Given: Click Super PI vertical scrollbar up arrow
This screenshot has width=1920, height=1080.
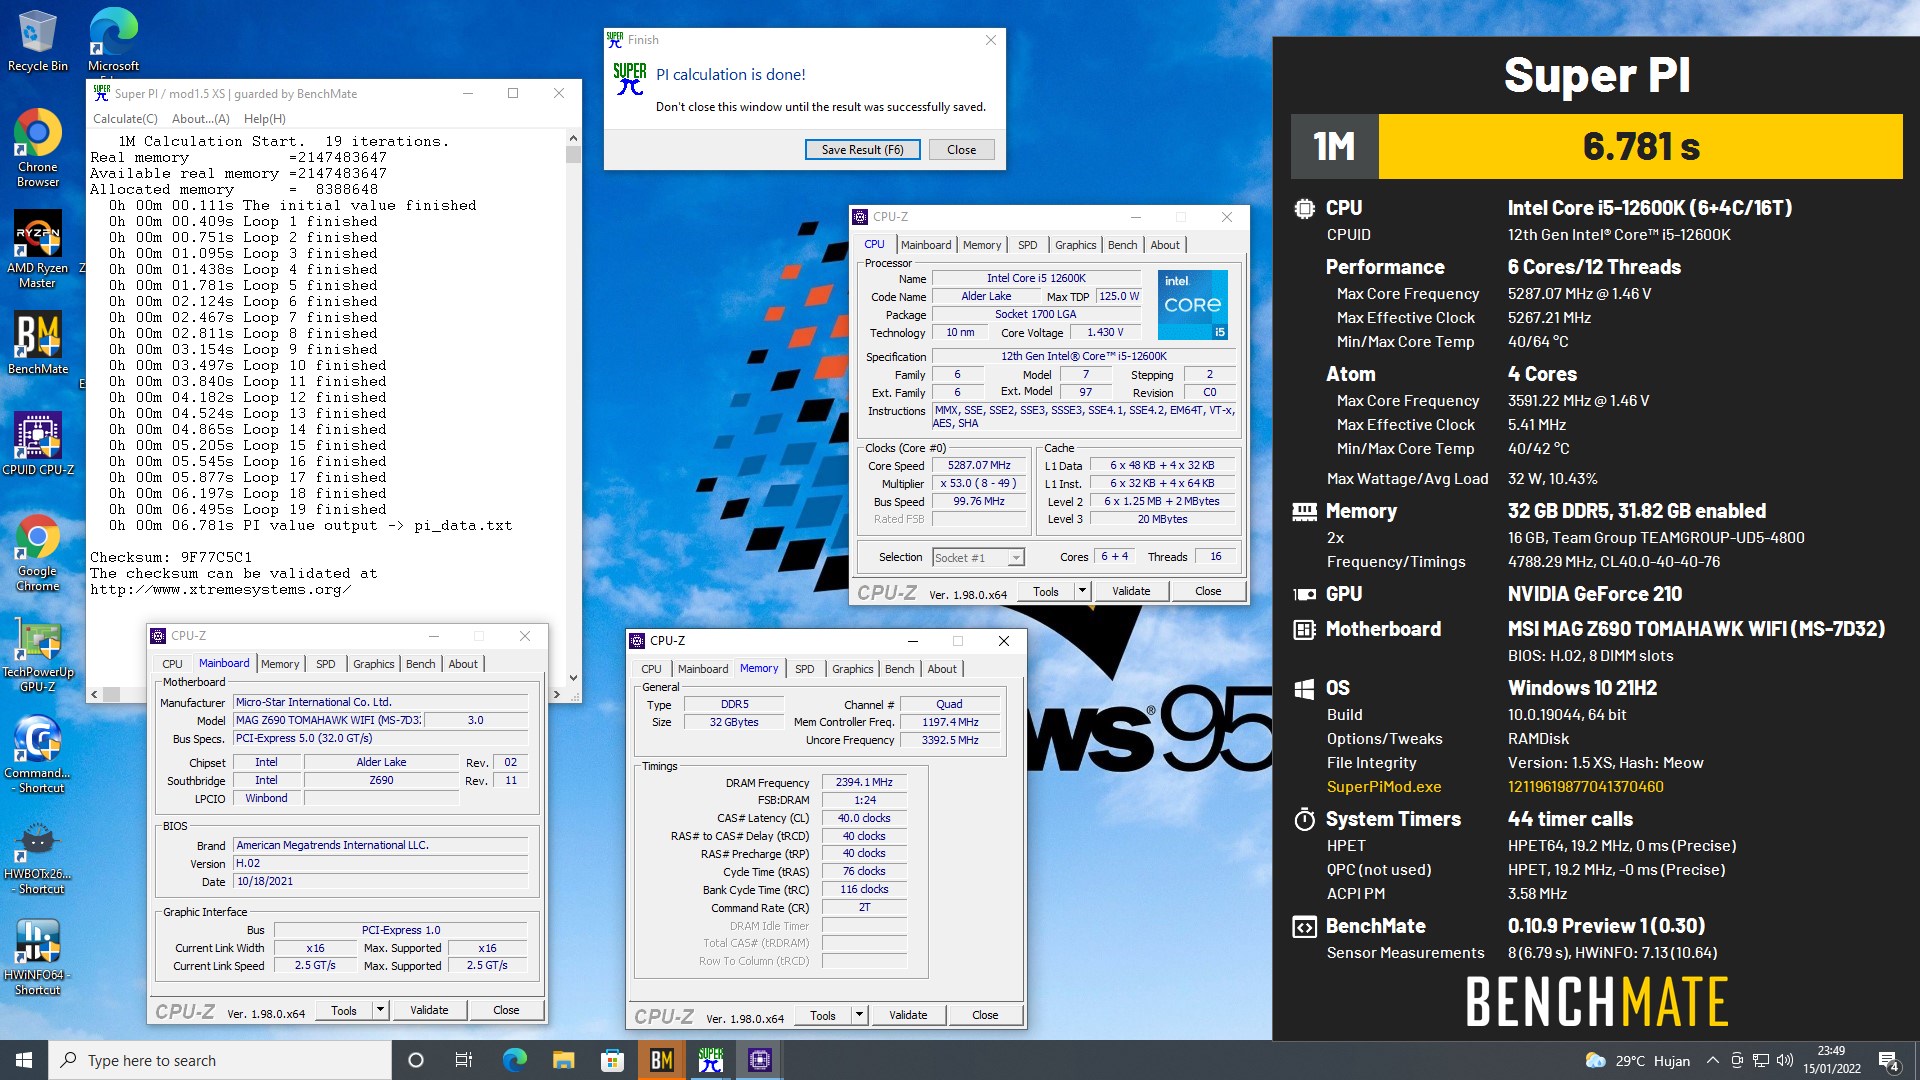Looking at the screenshot, I should [573, 138].
